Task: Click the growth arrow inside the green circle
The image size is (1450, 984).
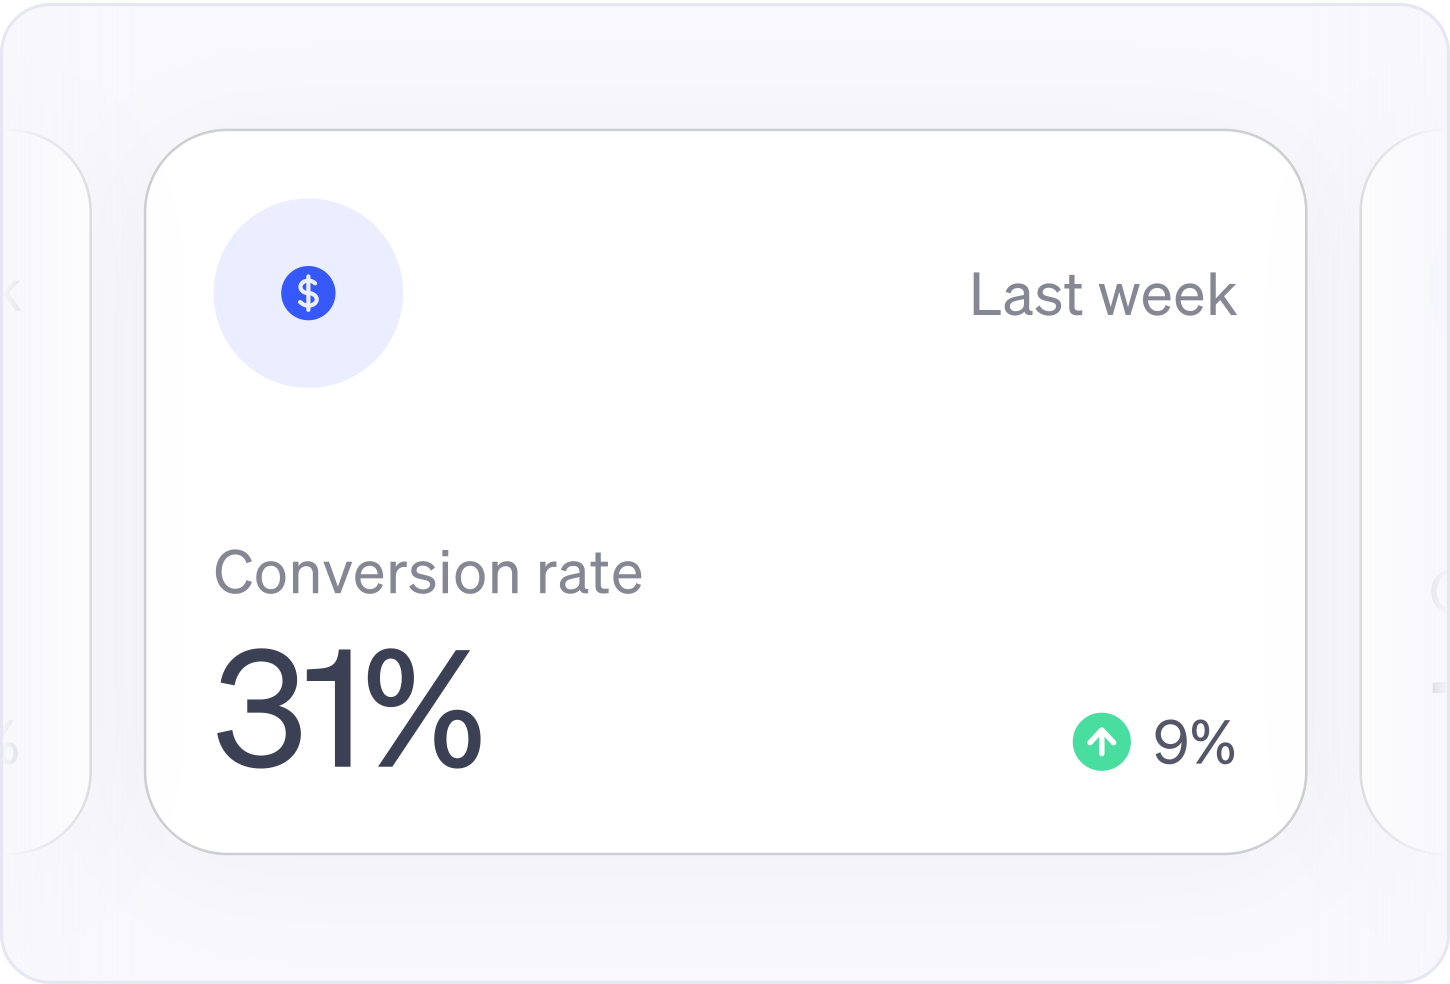Action: pyautogui.click(x=1103, y=741)
